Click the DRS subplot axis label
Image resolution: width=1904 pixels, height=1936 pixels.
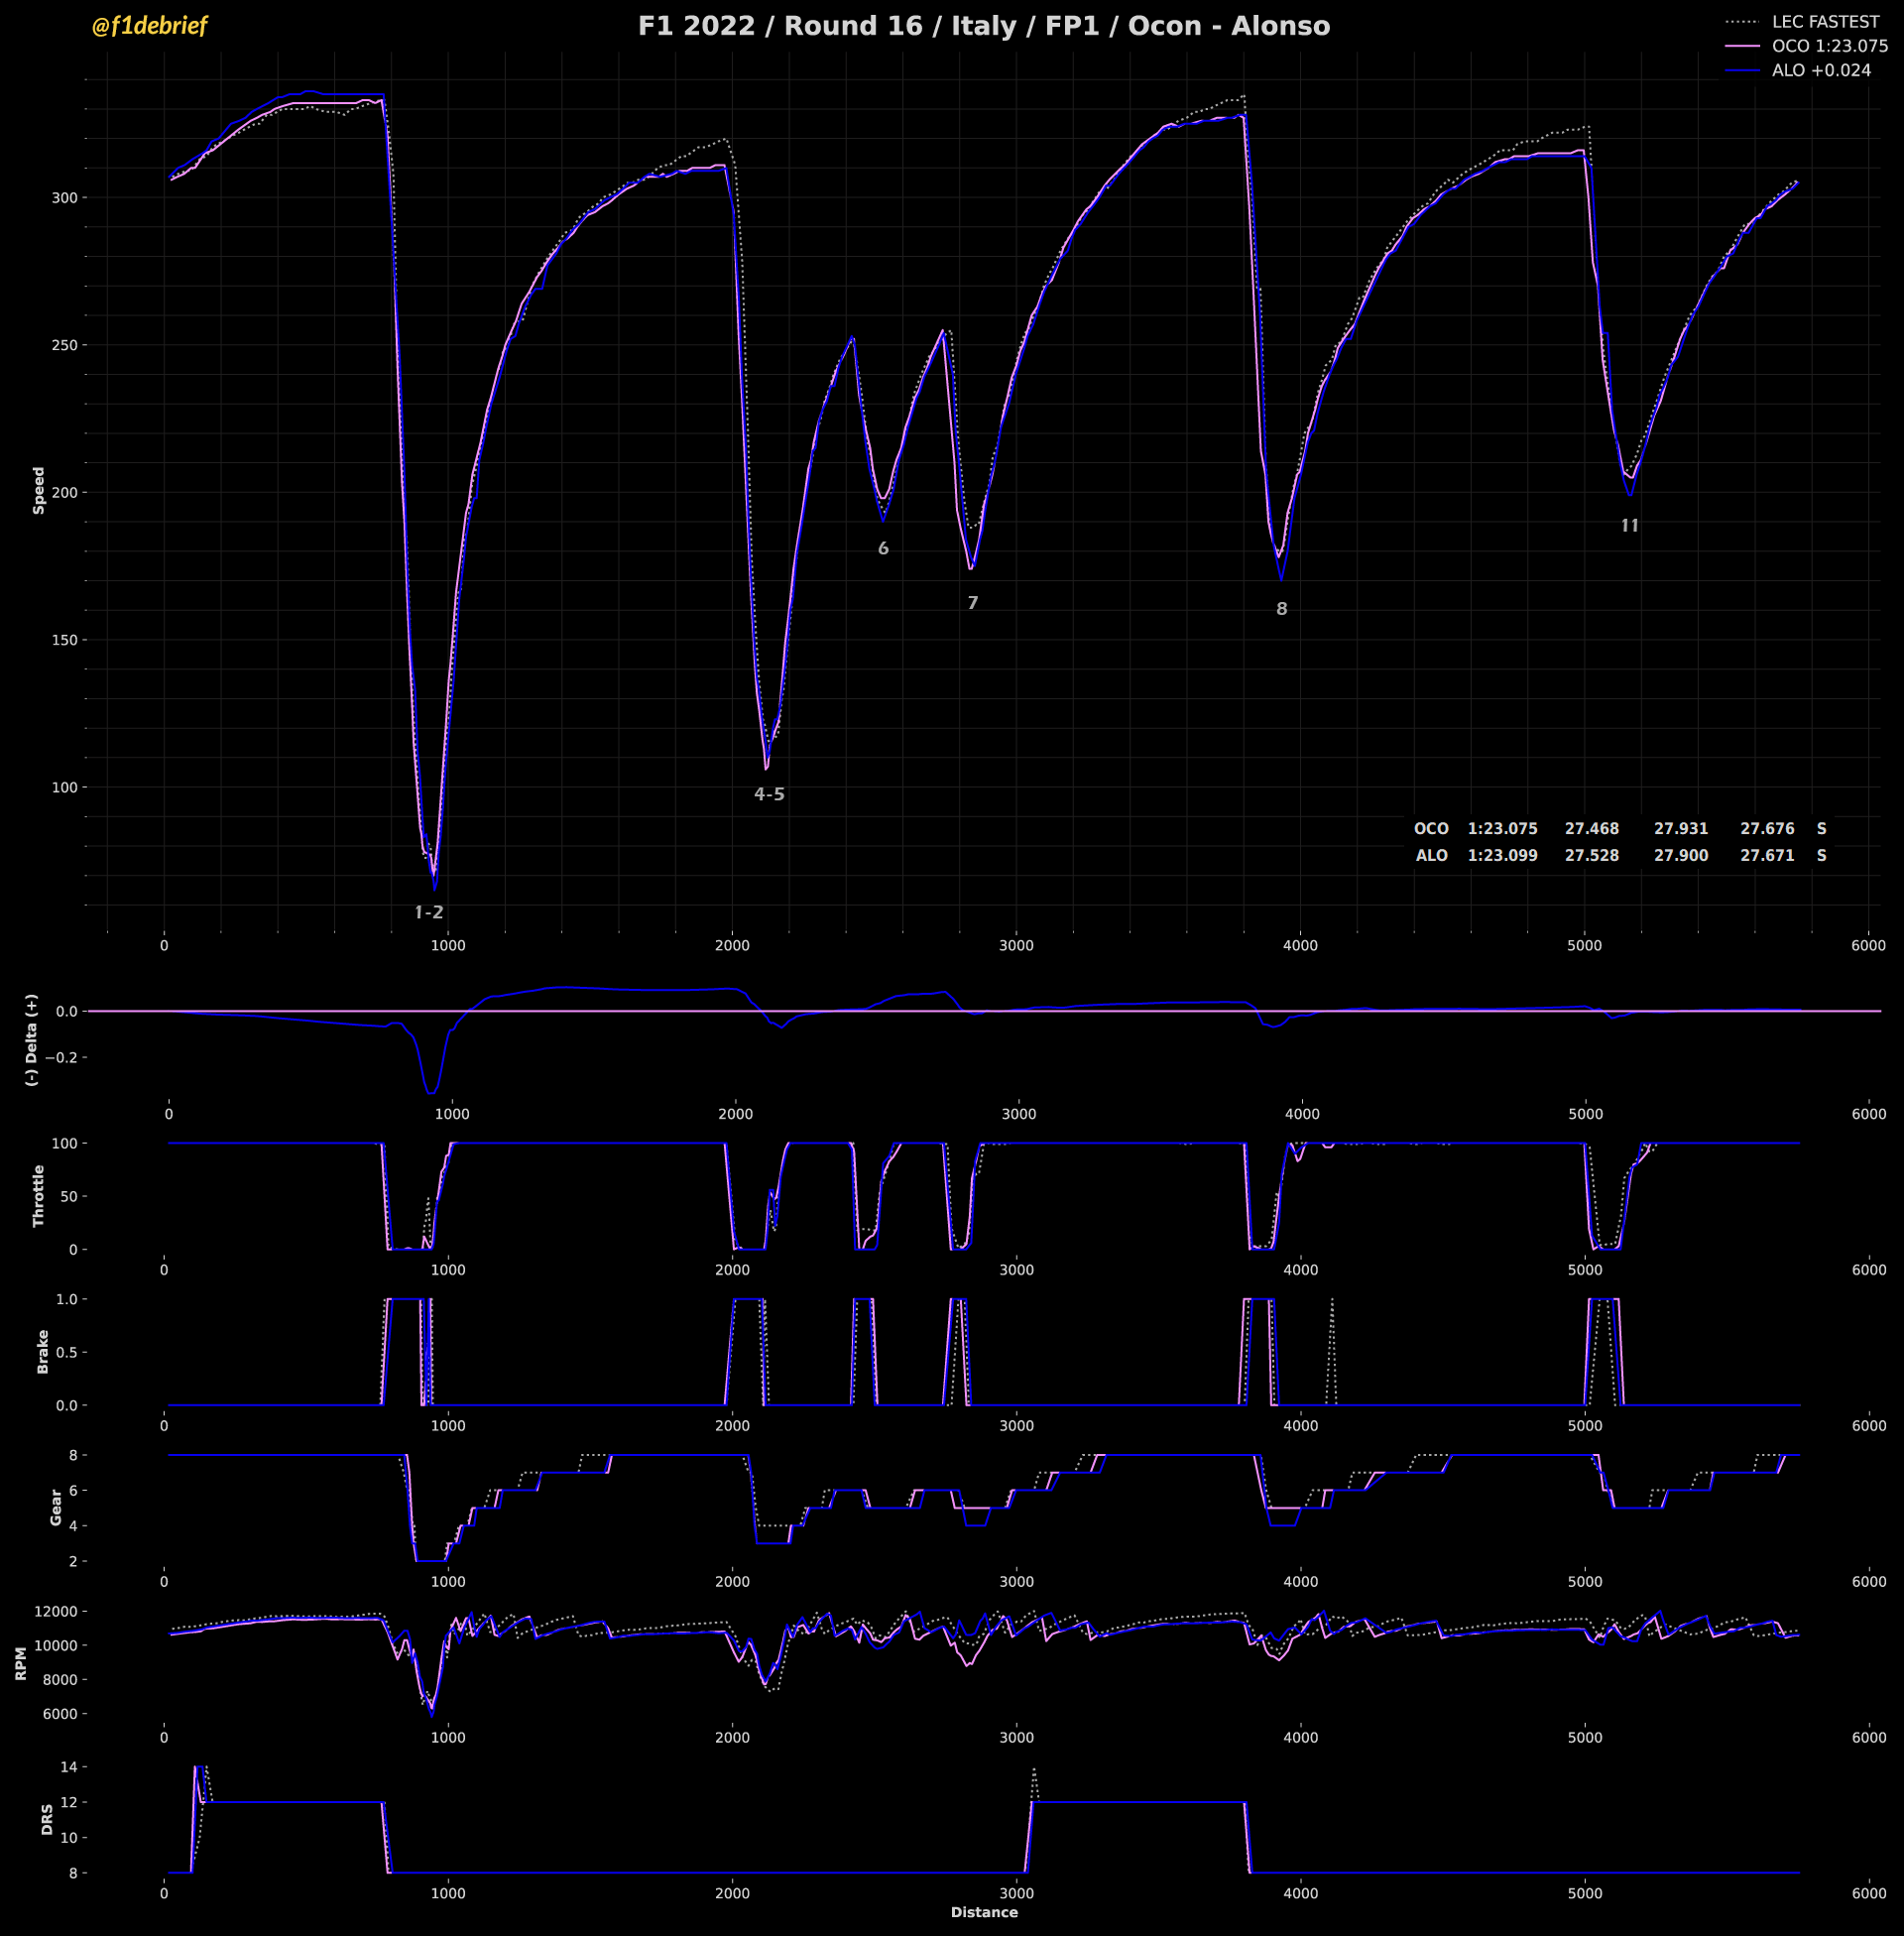(x=47, y=1819)
